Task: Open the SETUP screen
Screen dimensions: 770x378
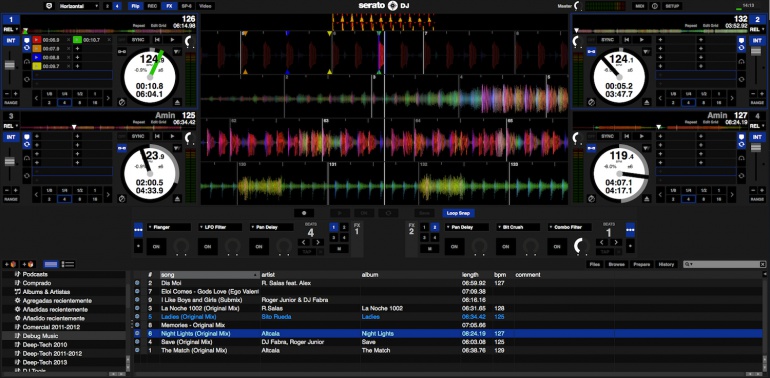Action: pos(672,6)
